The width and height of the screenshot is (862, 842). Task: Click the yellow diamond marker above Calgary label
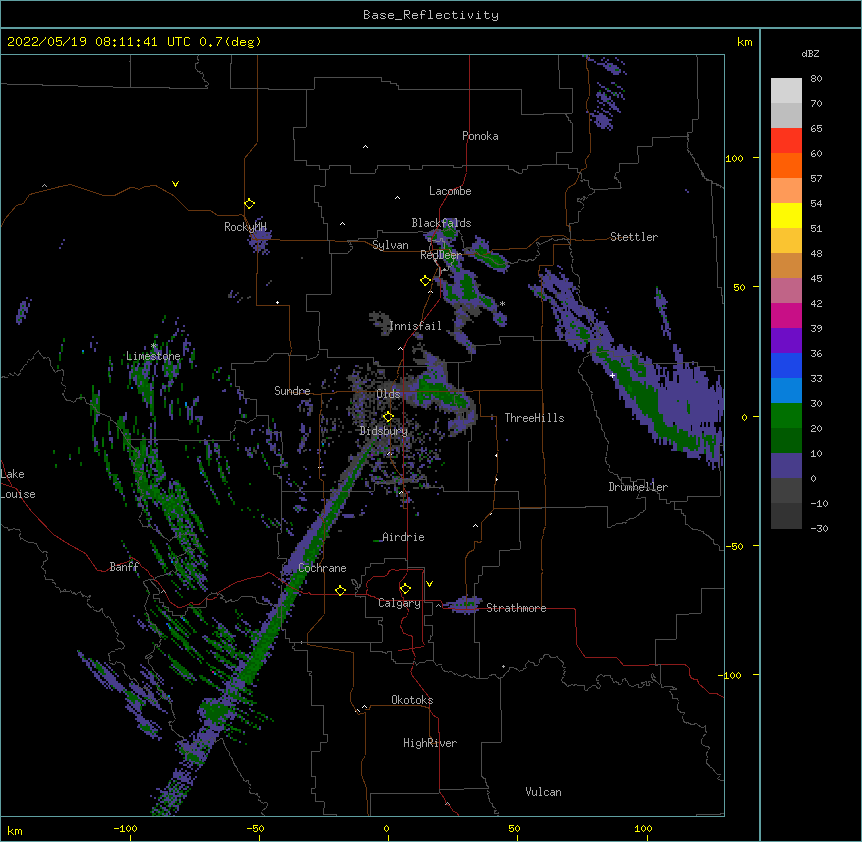pyautogui.click(x=405, y=589)
